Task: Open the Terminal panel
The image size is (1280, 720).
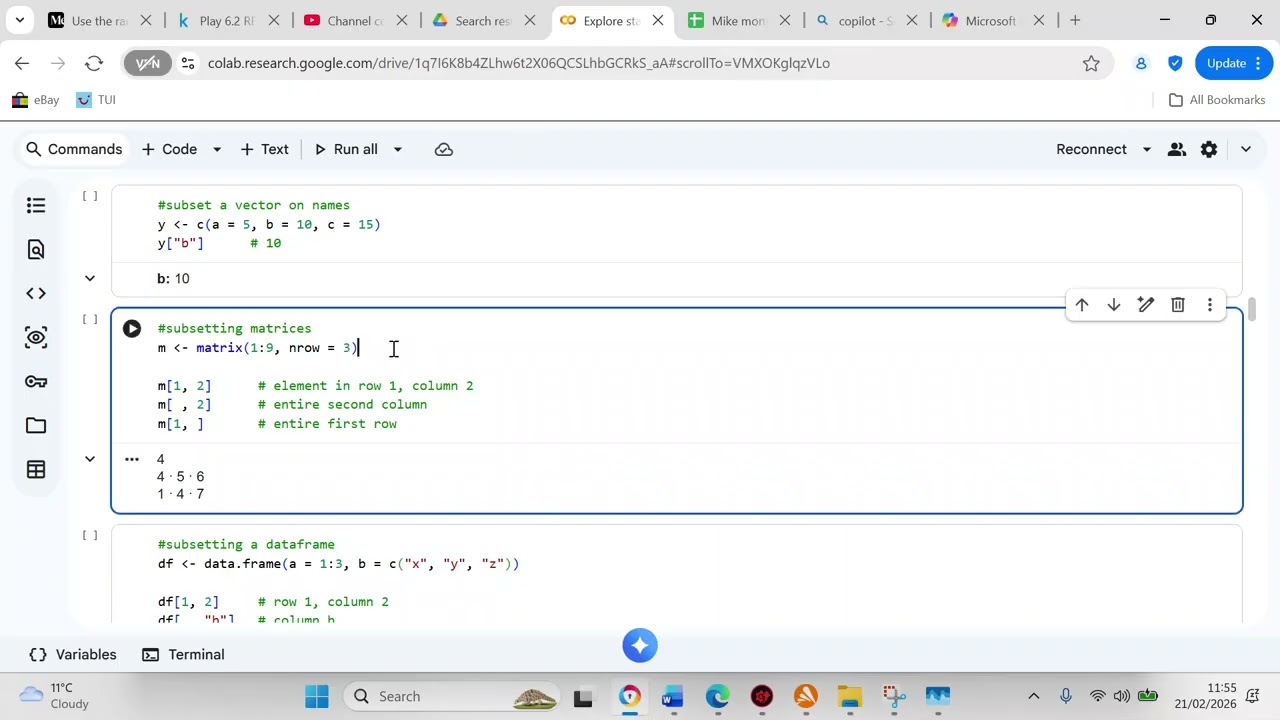Action: click(183, 654)
